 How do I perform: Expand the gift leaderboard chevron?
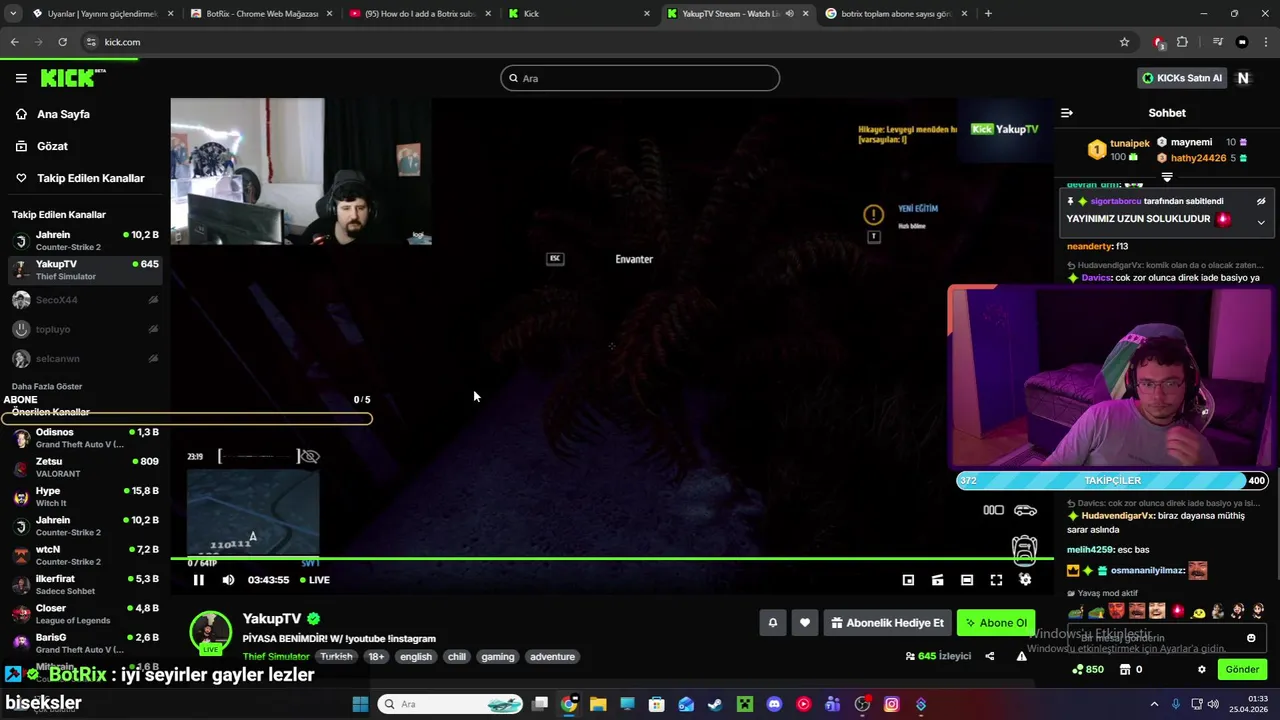[x=1167, y=177]
